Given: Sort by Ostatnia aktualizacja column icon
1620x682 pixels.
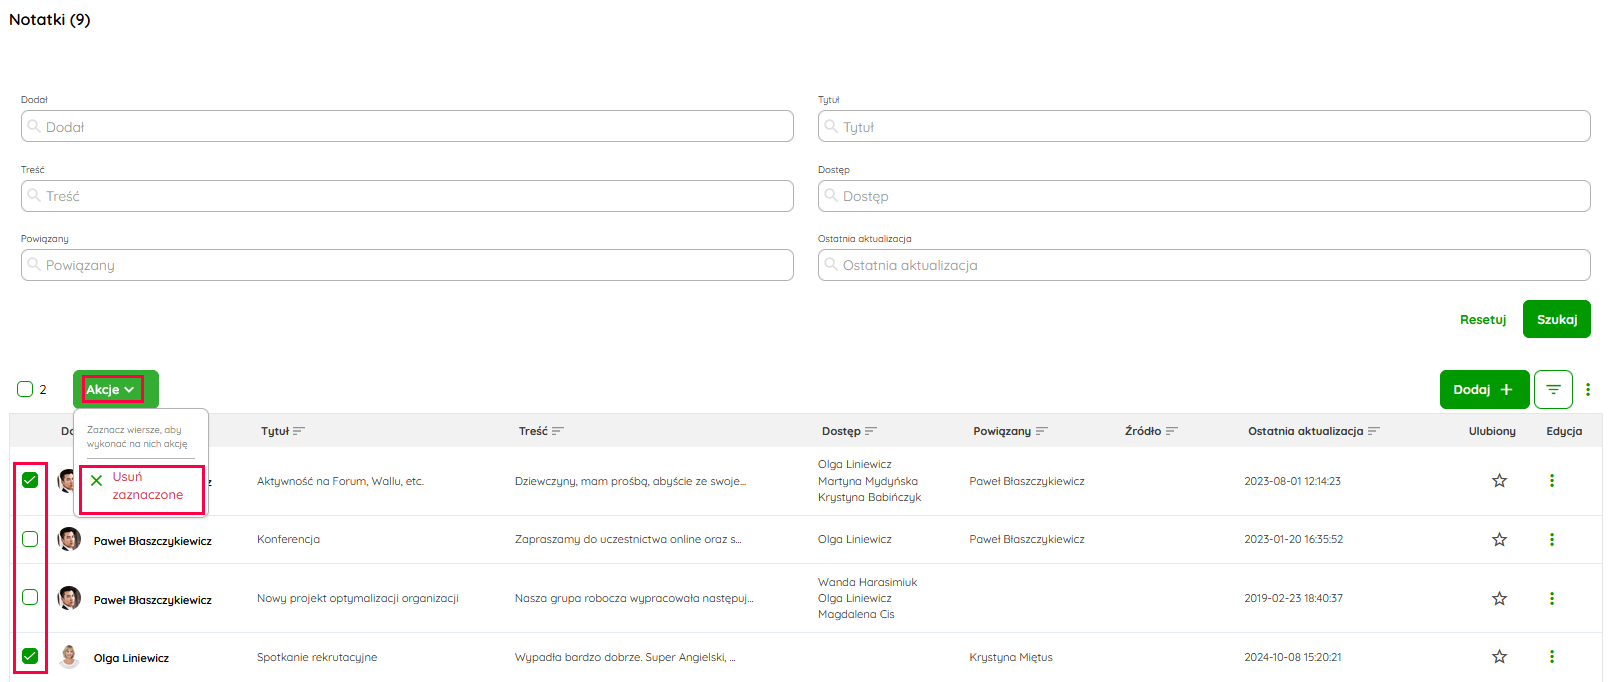Looking at the screenshot, I should click(1373, 431).
